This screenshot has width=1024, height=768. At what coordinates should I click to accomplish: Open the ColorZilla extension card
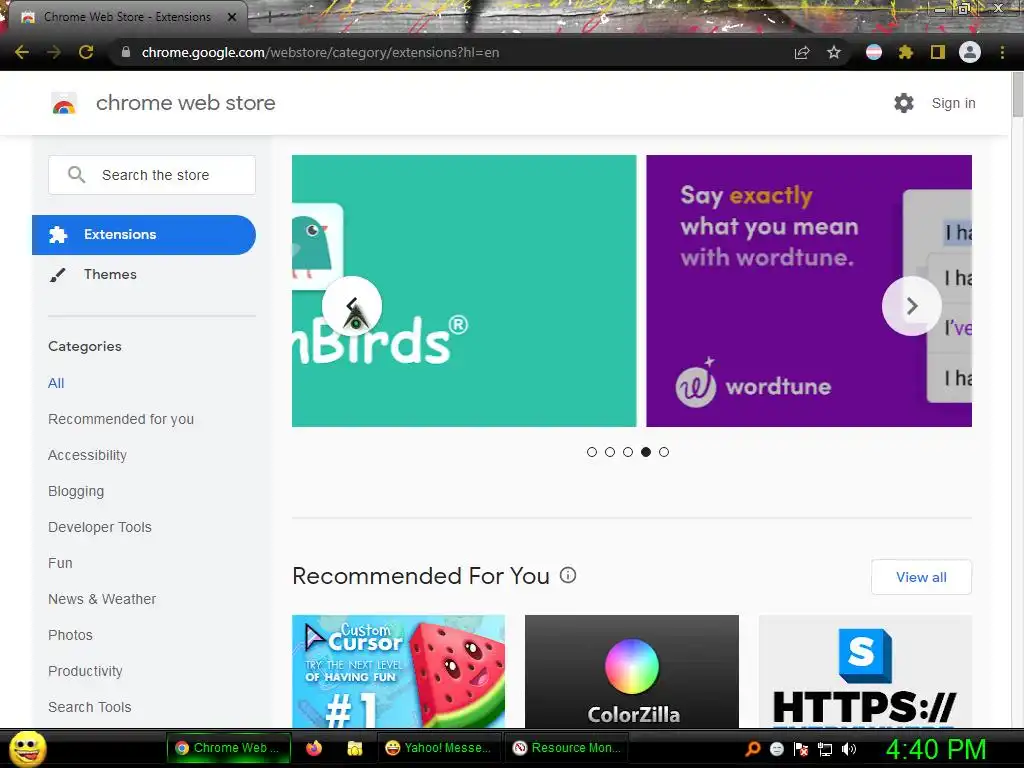click(632, 671)
